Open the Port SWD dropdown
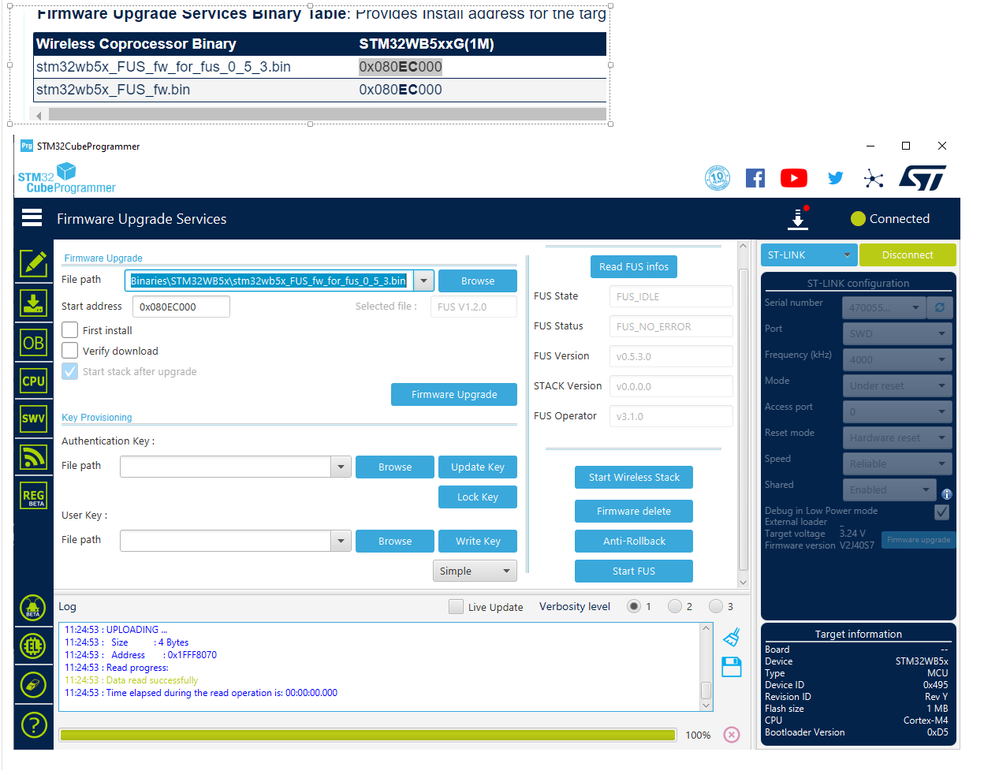999x770 pixels. tap(897, 334)
